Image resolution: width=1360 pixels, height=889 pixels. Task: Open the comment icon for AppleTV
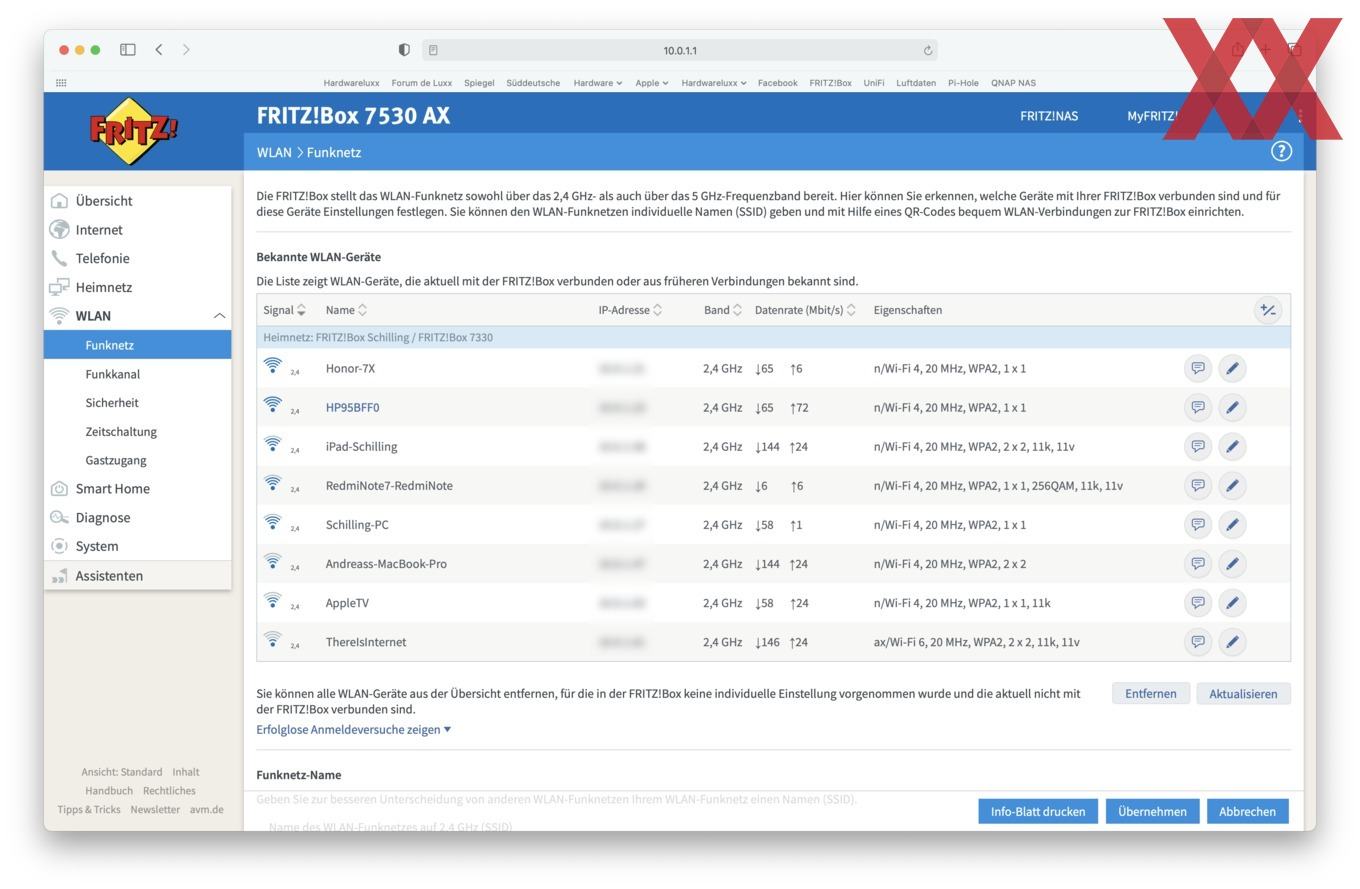pos(1197,602)
